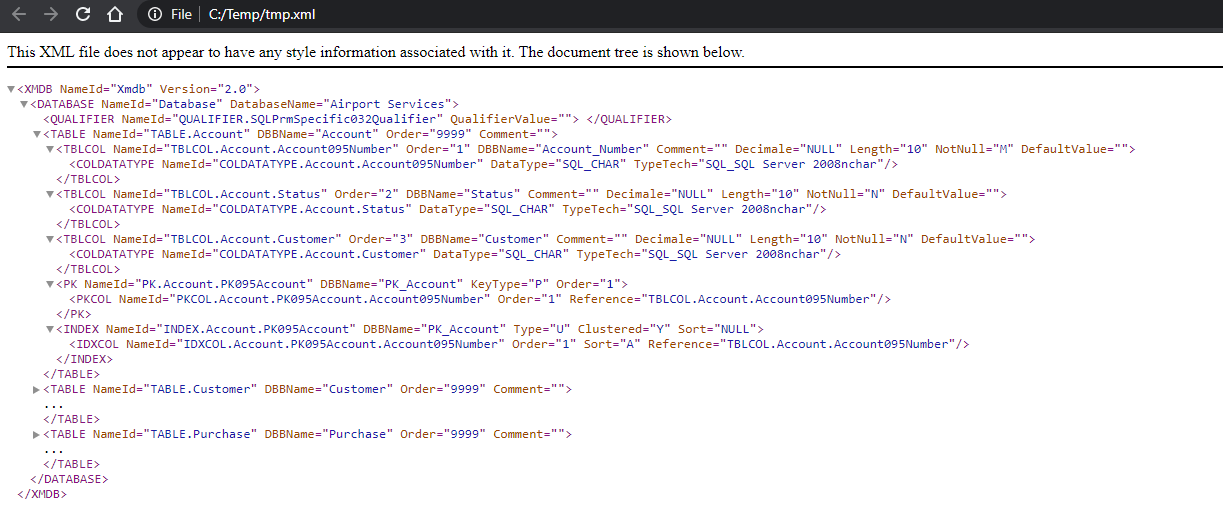
Task: Open the site information icon beside File
Action: point(155,14)
